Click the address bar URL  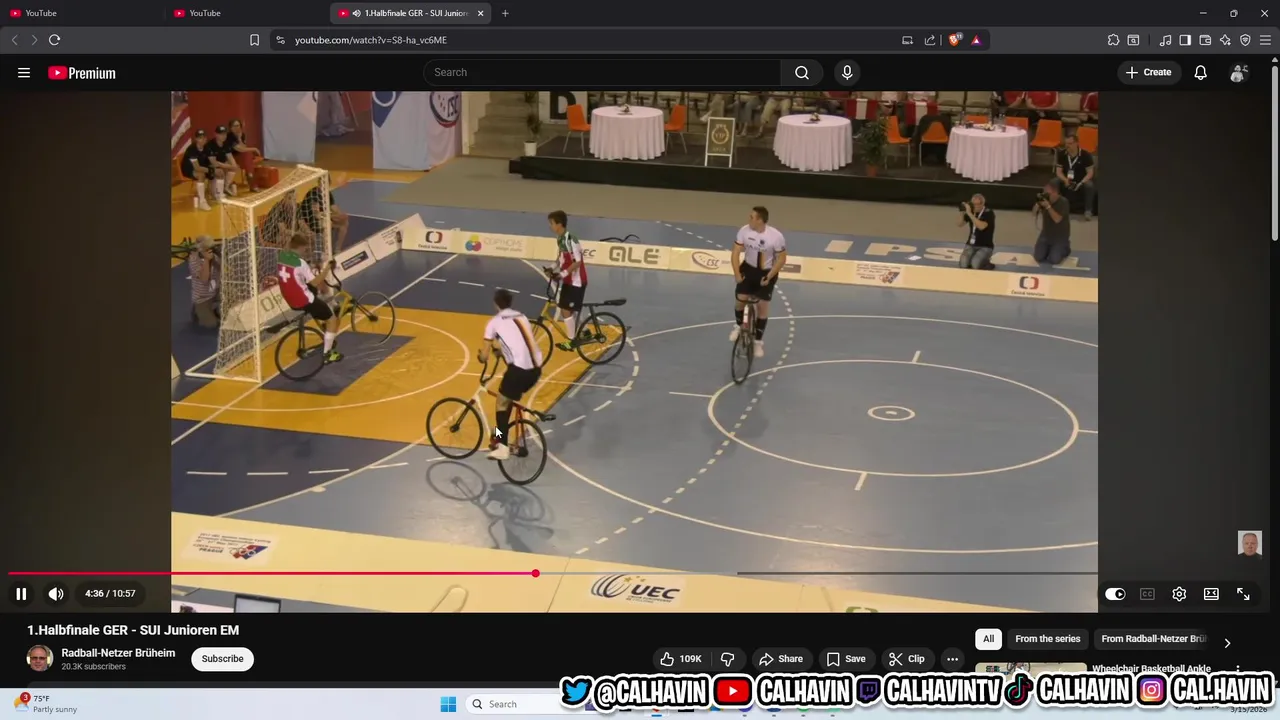pyautogui.click(x=371, y=40)
